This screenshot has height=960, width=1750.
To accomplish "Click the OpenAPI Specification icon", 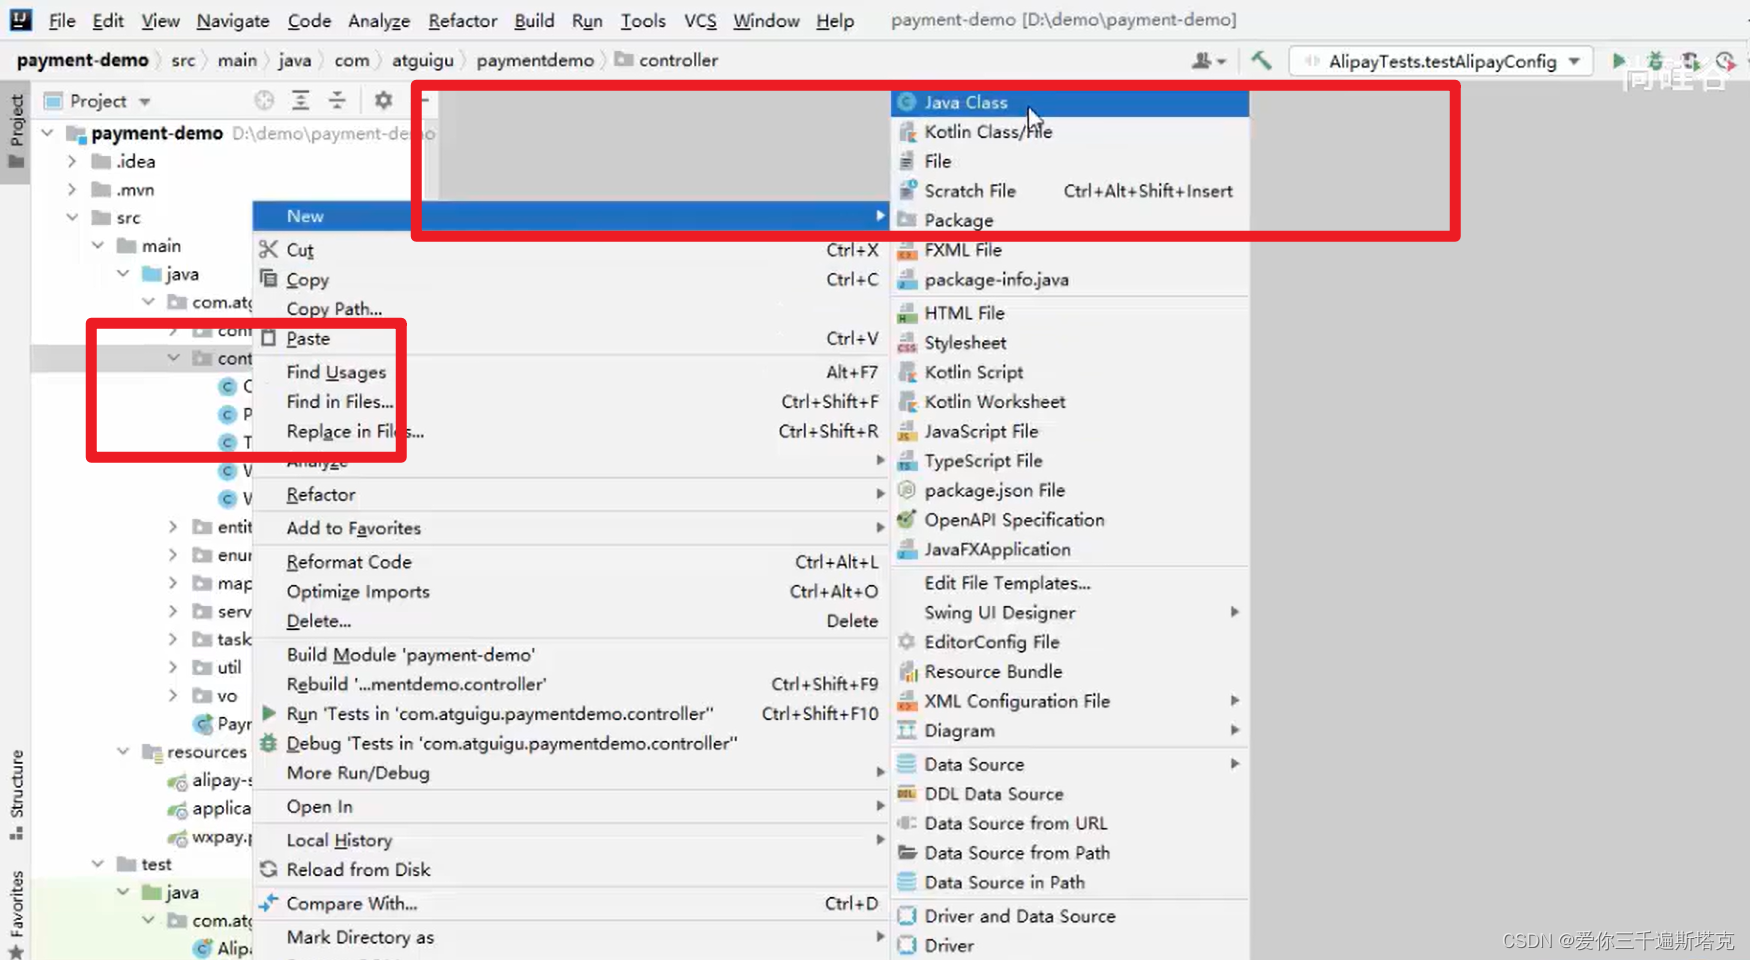I will [907, 520].
